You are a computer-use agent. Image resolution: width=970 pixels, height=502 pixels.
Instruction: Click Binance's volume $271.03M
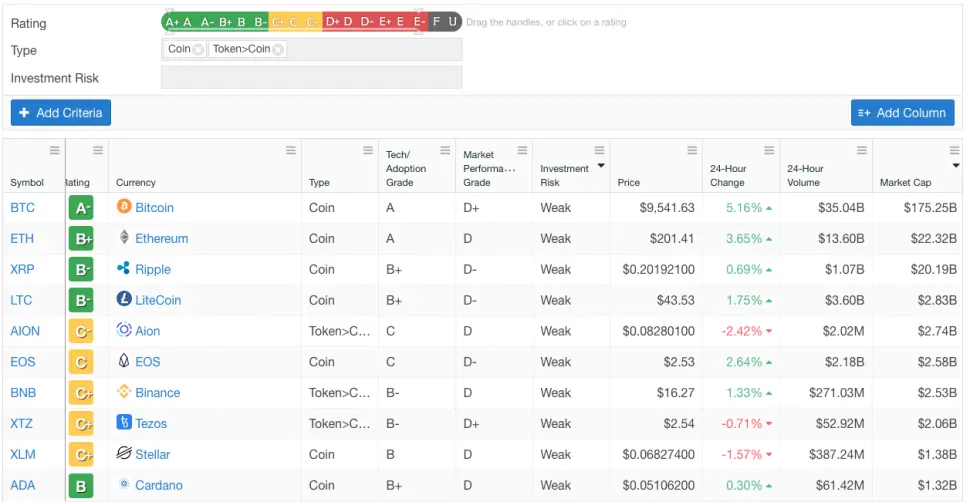pos(836,393)
